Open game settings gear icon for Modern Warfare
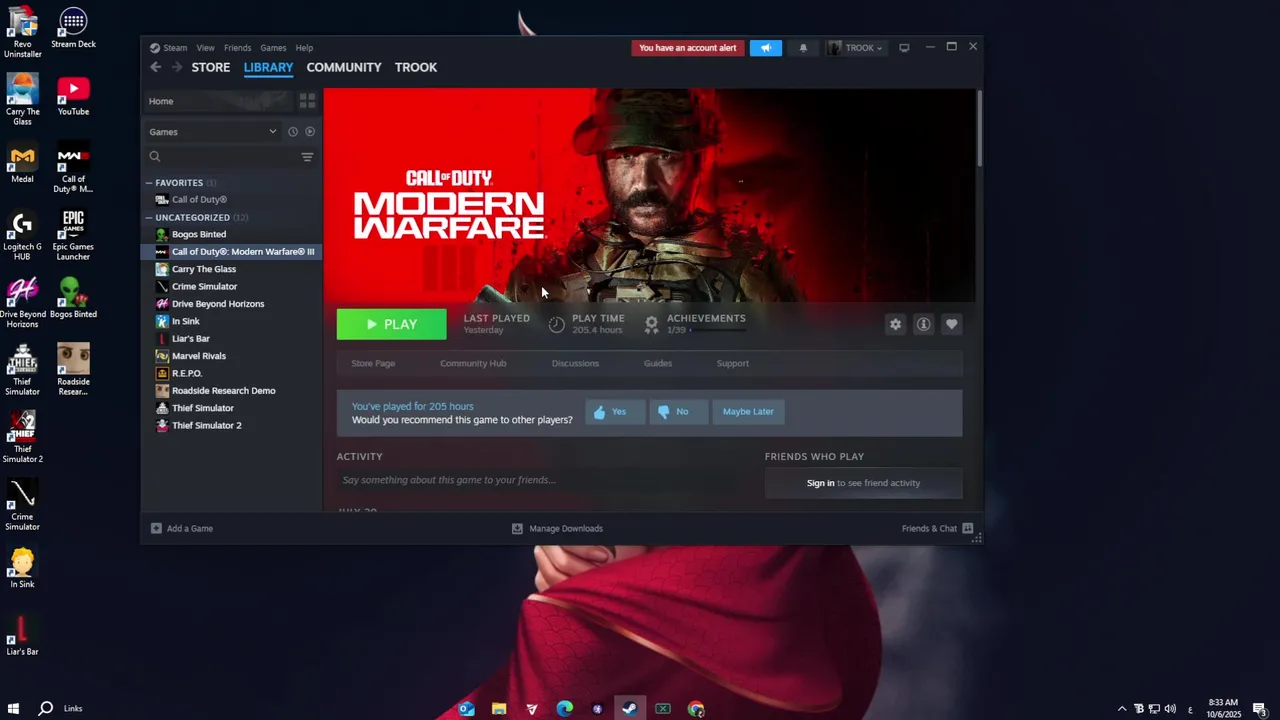Screen dimensions: 1280x720 coord(895,324)
